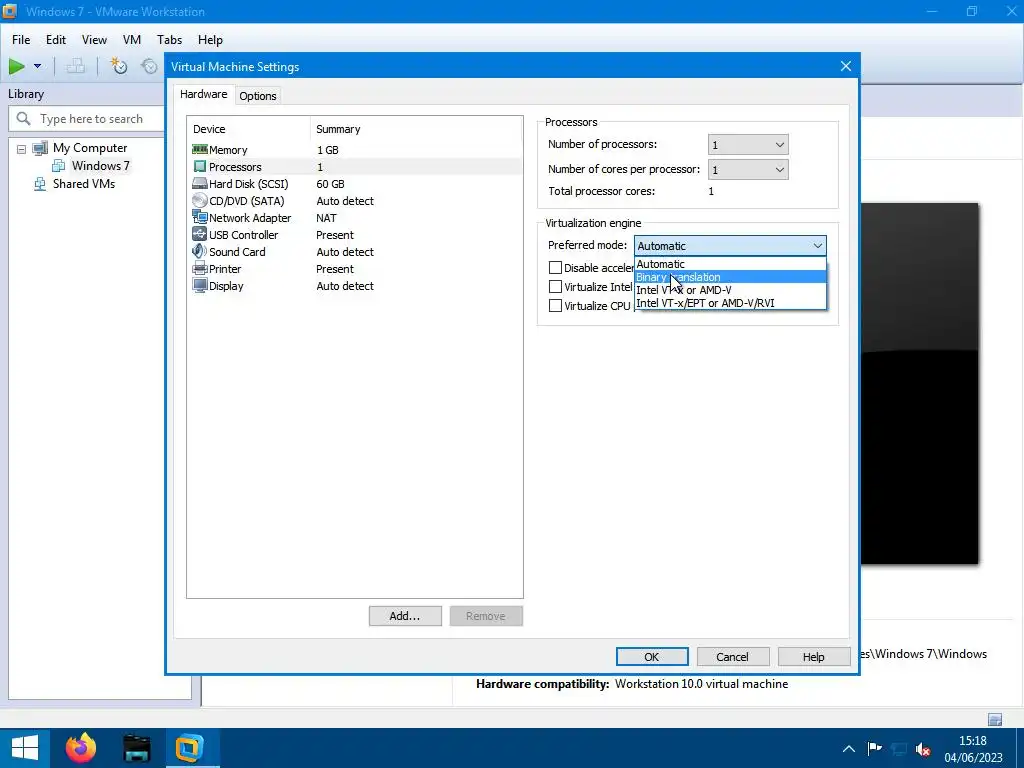Click the Cancel button
The image size is (1024, 768).
733,657
